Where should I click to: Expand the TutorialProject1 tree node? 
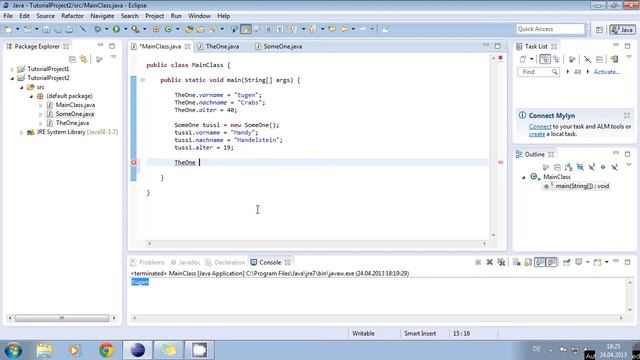(x=12, y=69)
